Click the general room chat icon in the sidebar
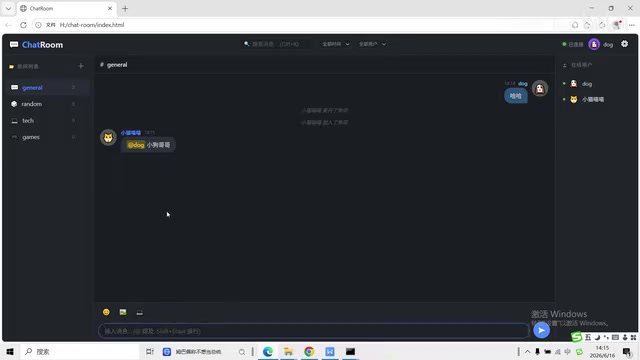 (15, 87)
